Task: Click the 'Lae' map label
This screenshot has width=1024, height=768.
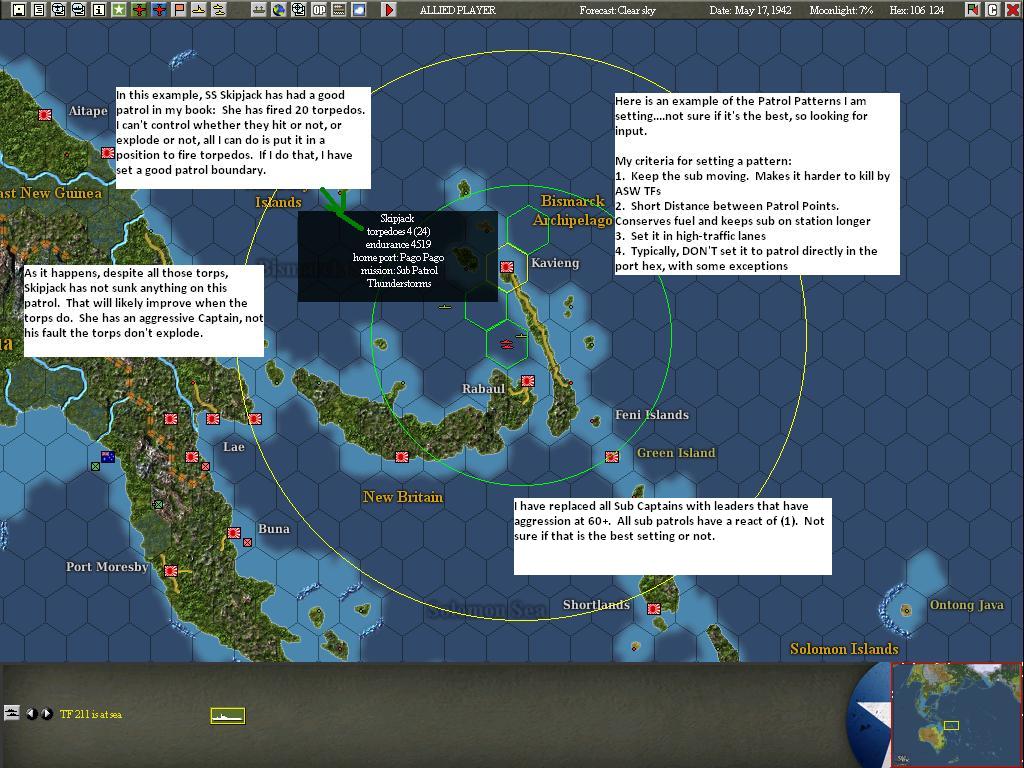Action: [x=234, y=447]
